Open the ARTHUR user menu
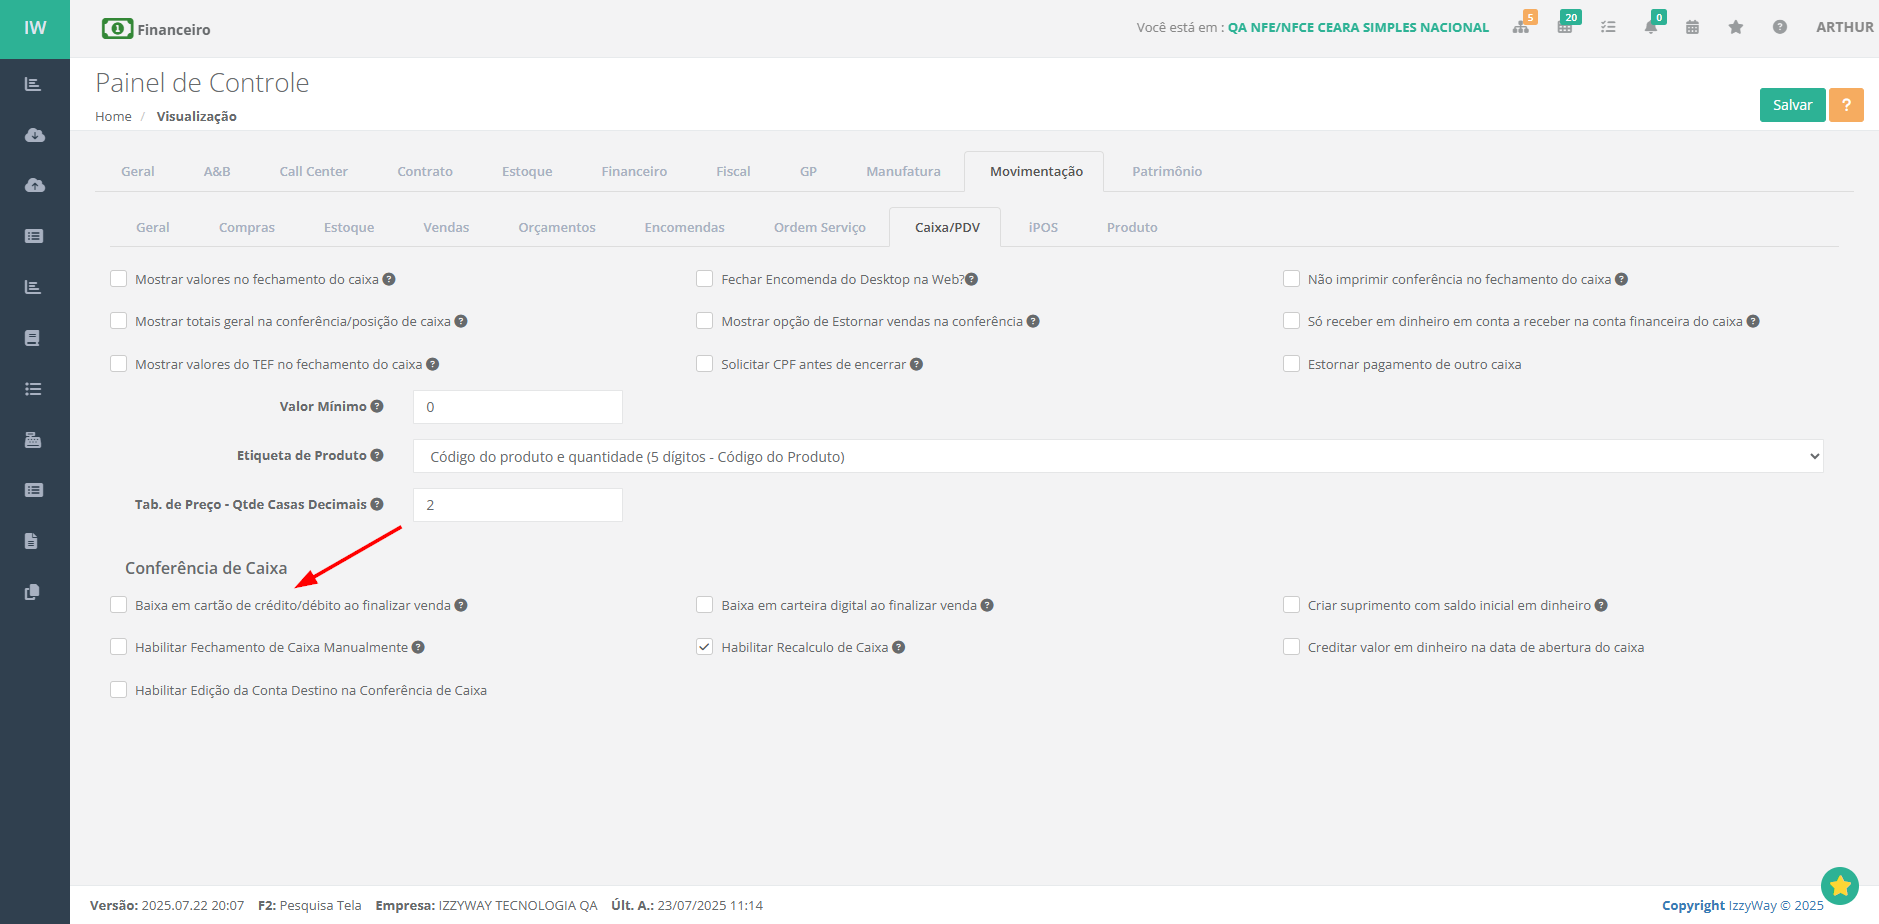Image resolution: width=1879 pixels, height=924 pixels. [x=1845, y=27]
